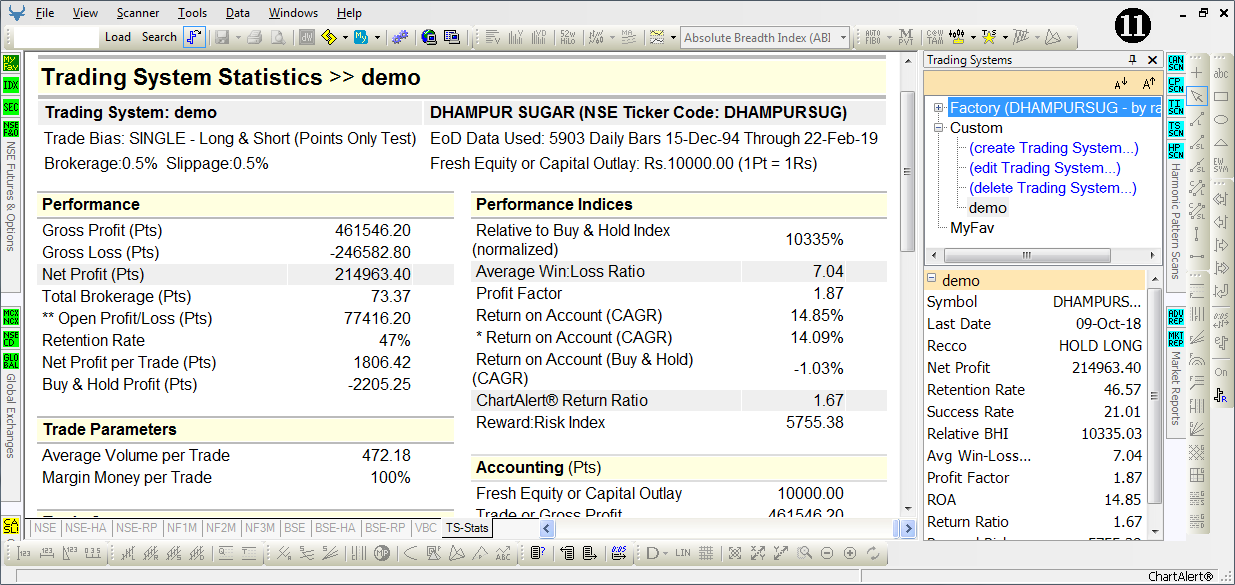
Task: Open the HP SCN harmonic pattern scan button
Action: 1176,151
